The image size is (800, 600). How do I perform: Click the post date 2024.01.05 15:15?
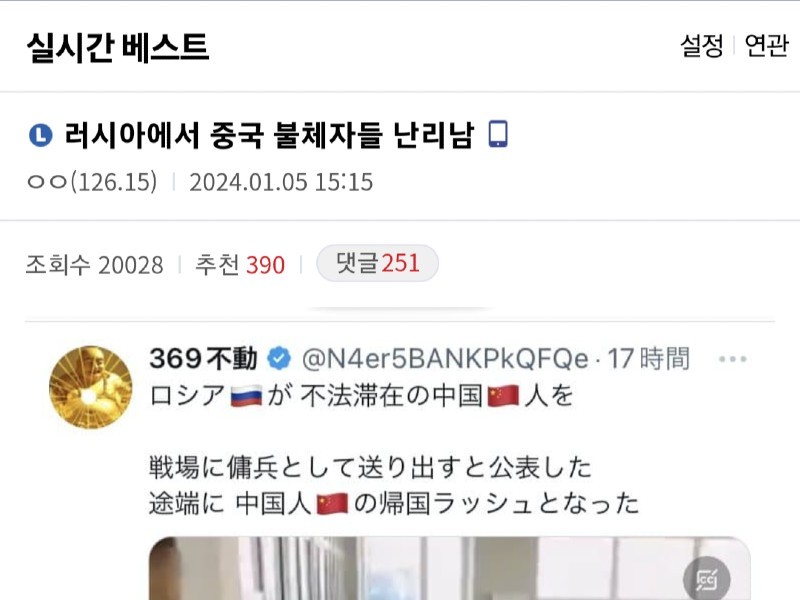(x=281, y=182)
